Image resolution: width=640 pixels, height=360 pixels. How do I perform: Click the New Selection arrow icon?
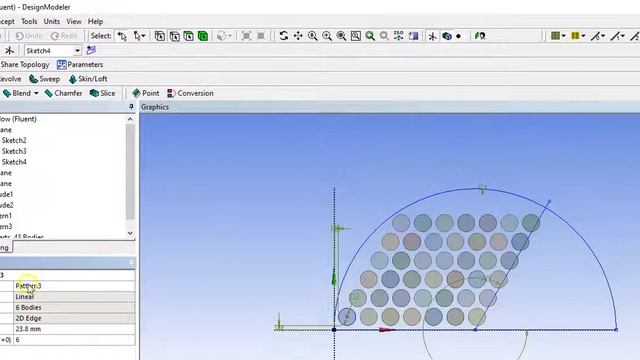[122, 36]
